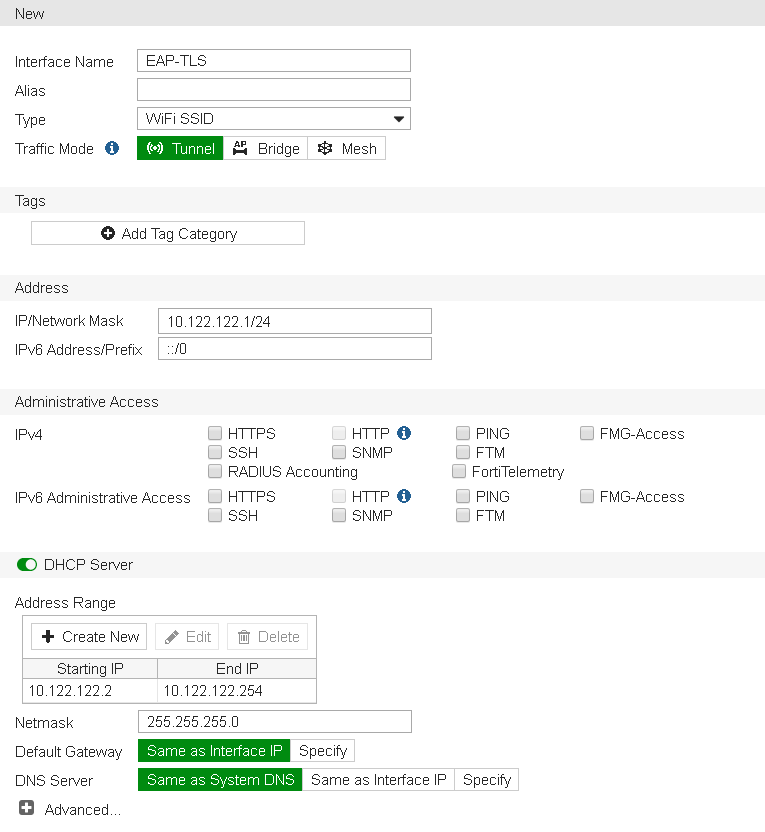The image size is (765, 832).
Task: Click the Interface Name field
Action: pos(273,61)
